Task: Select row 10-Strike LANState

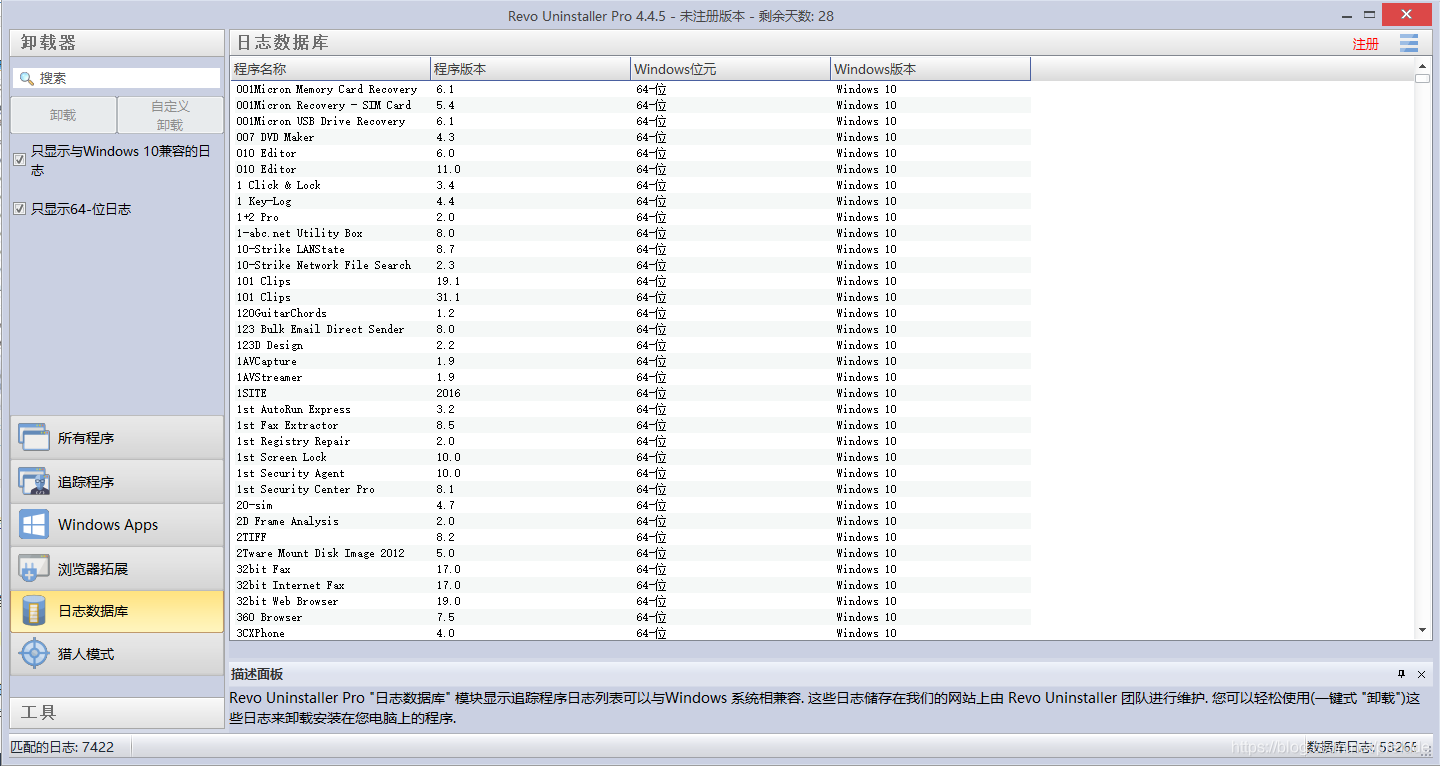Action: pos(630,249)
